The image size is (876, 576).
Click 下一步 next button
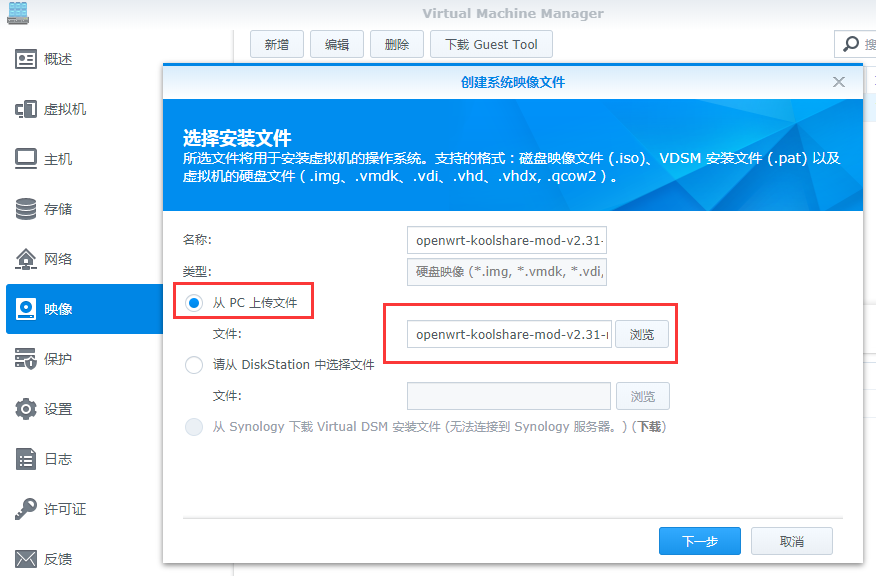(699, 541)
